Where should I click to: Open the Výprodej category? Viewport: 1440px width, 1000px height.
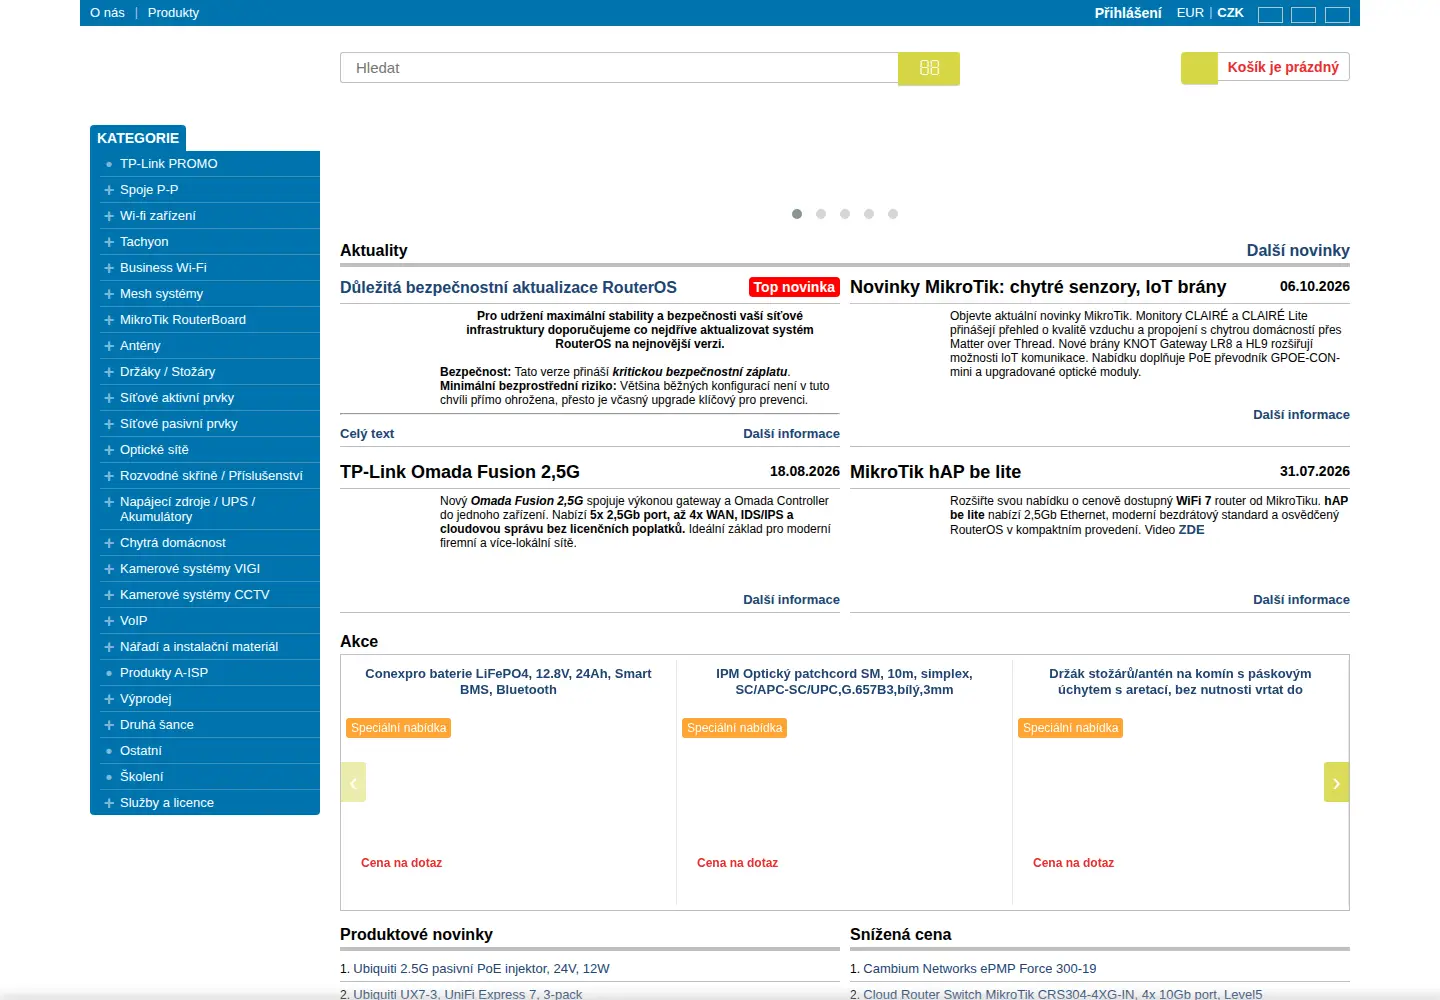(x=146, y=699)
